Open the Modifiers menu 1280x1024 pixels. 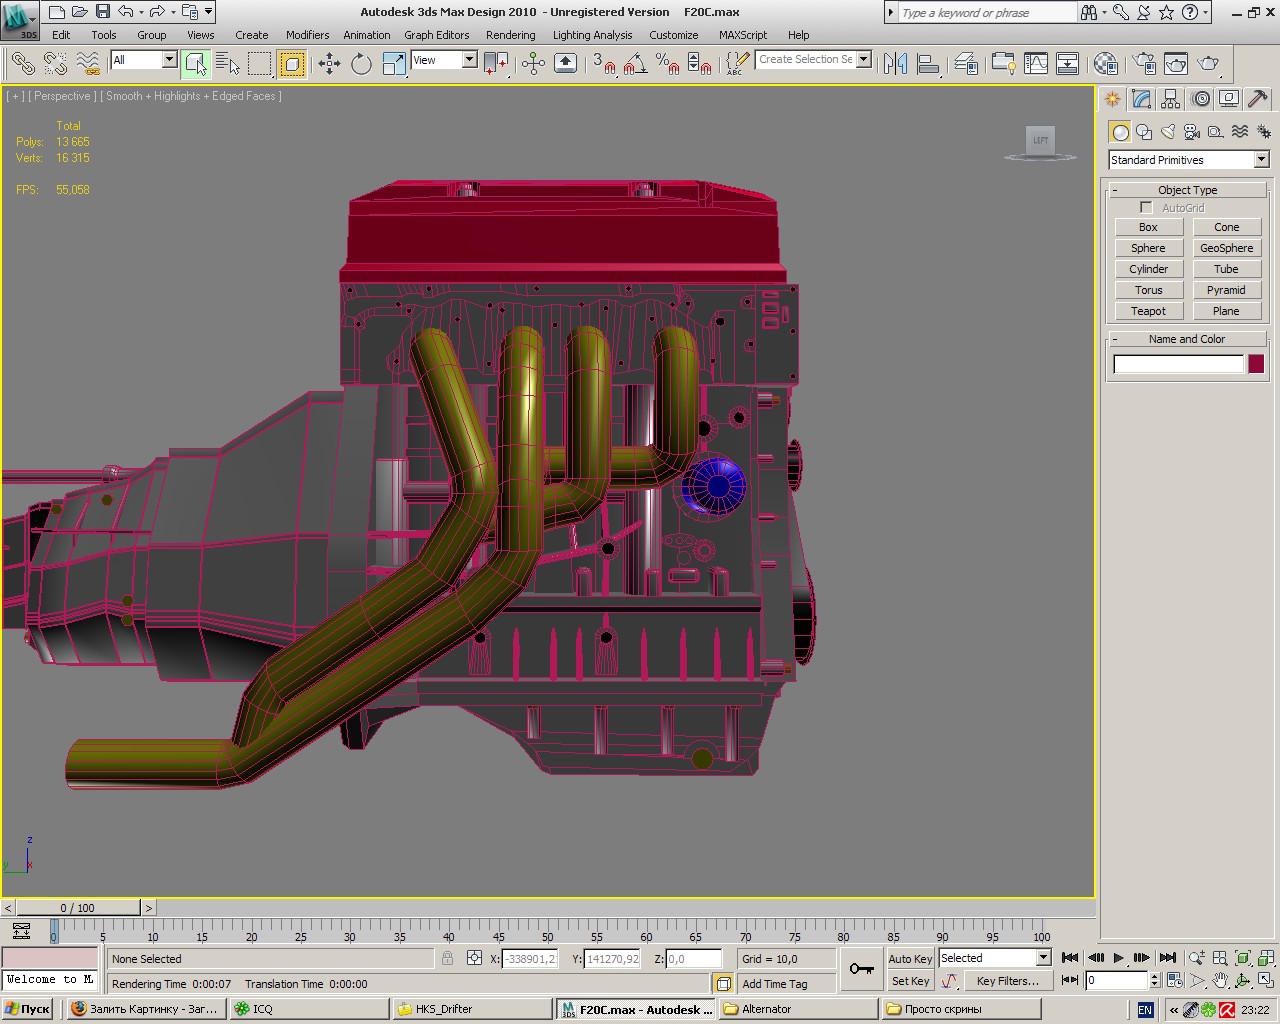(x=307, y=35)
